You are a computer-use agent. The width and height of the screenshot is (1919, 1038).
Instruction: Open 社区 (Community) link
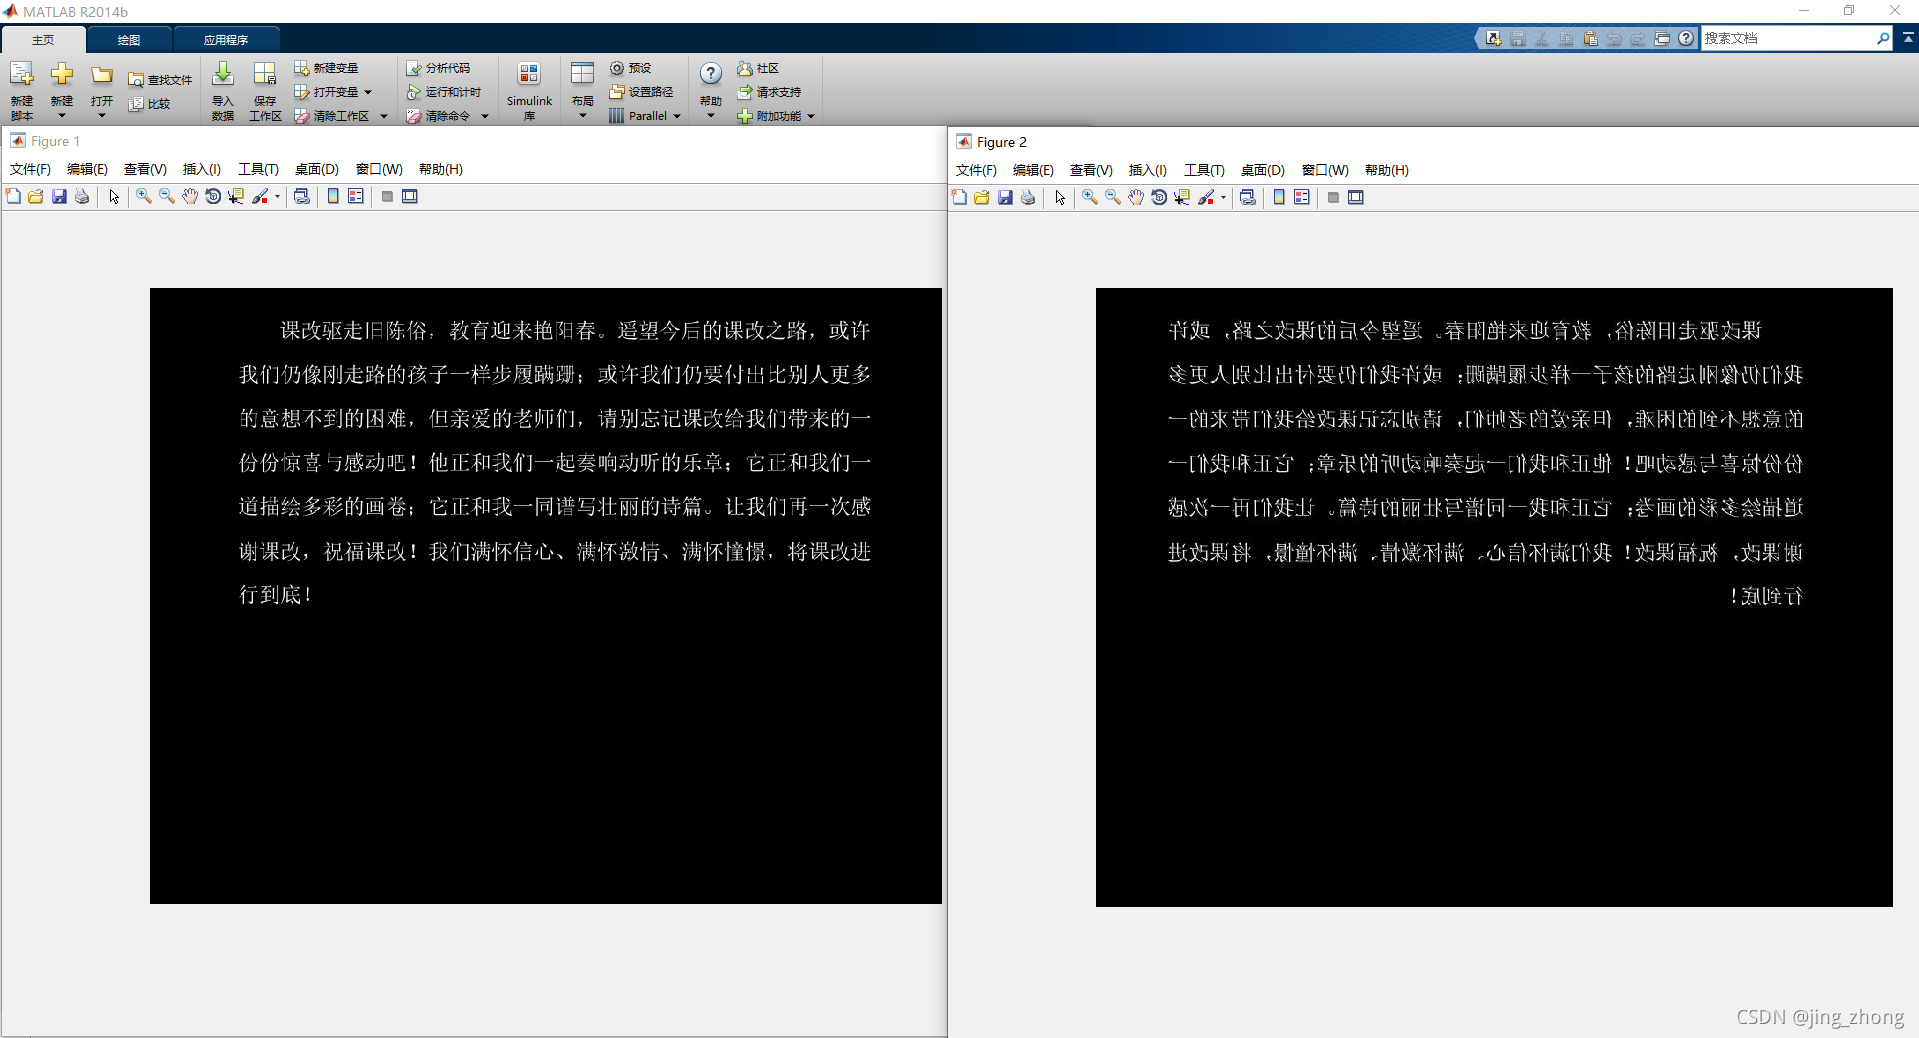758,68
